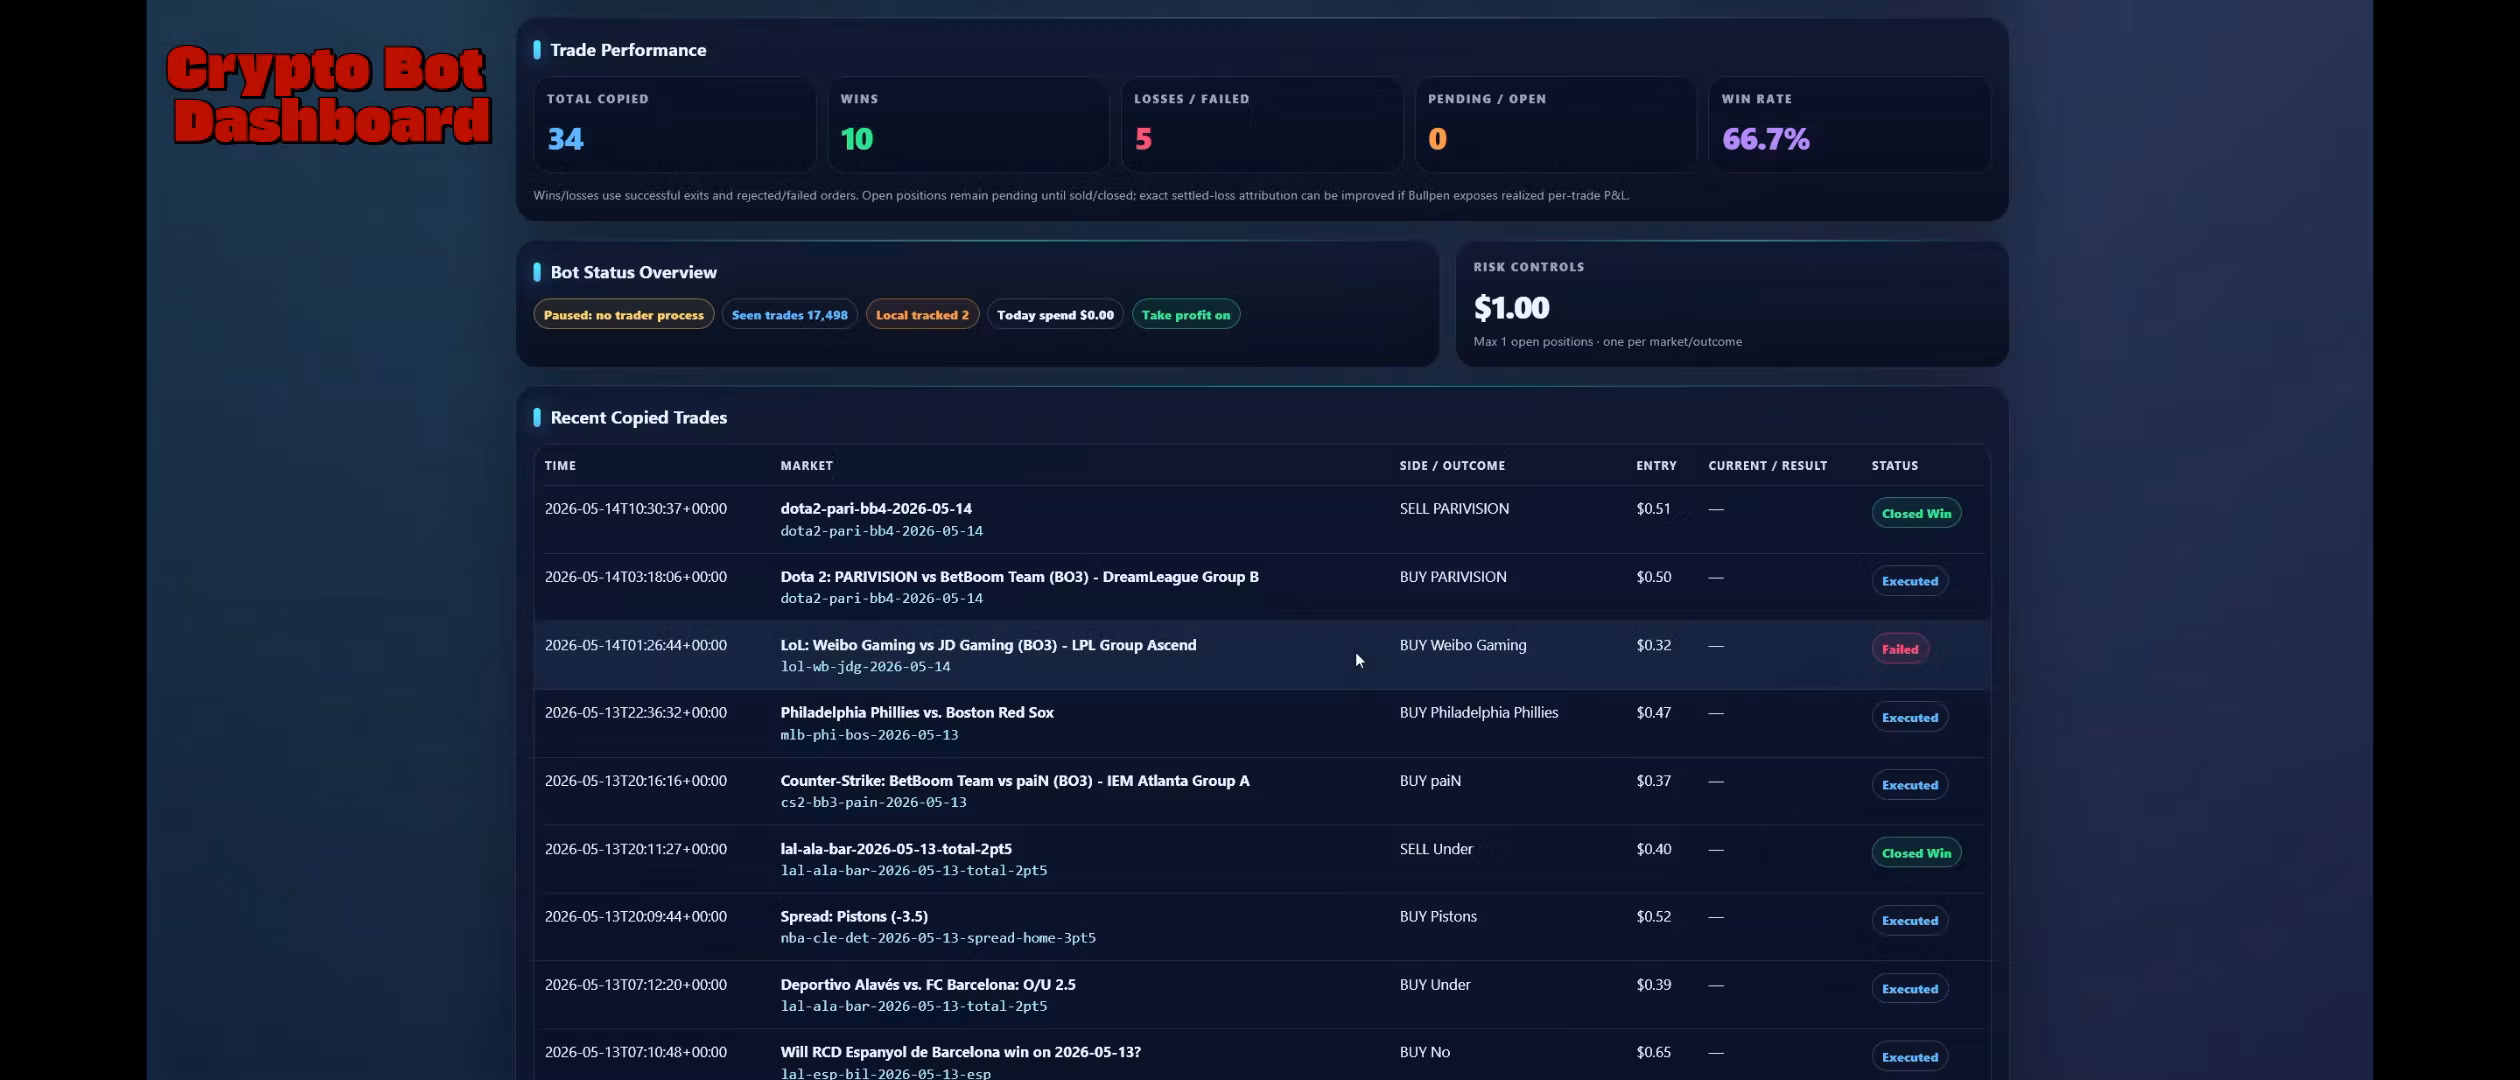Image resolution: width=2520 pixels, height=1080 pixels.
Task: Click the Recent Copied Trades heading
Action: pyautogui.click(x=638, y=418)
